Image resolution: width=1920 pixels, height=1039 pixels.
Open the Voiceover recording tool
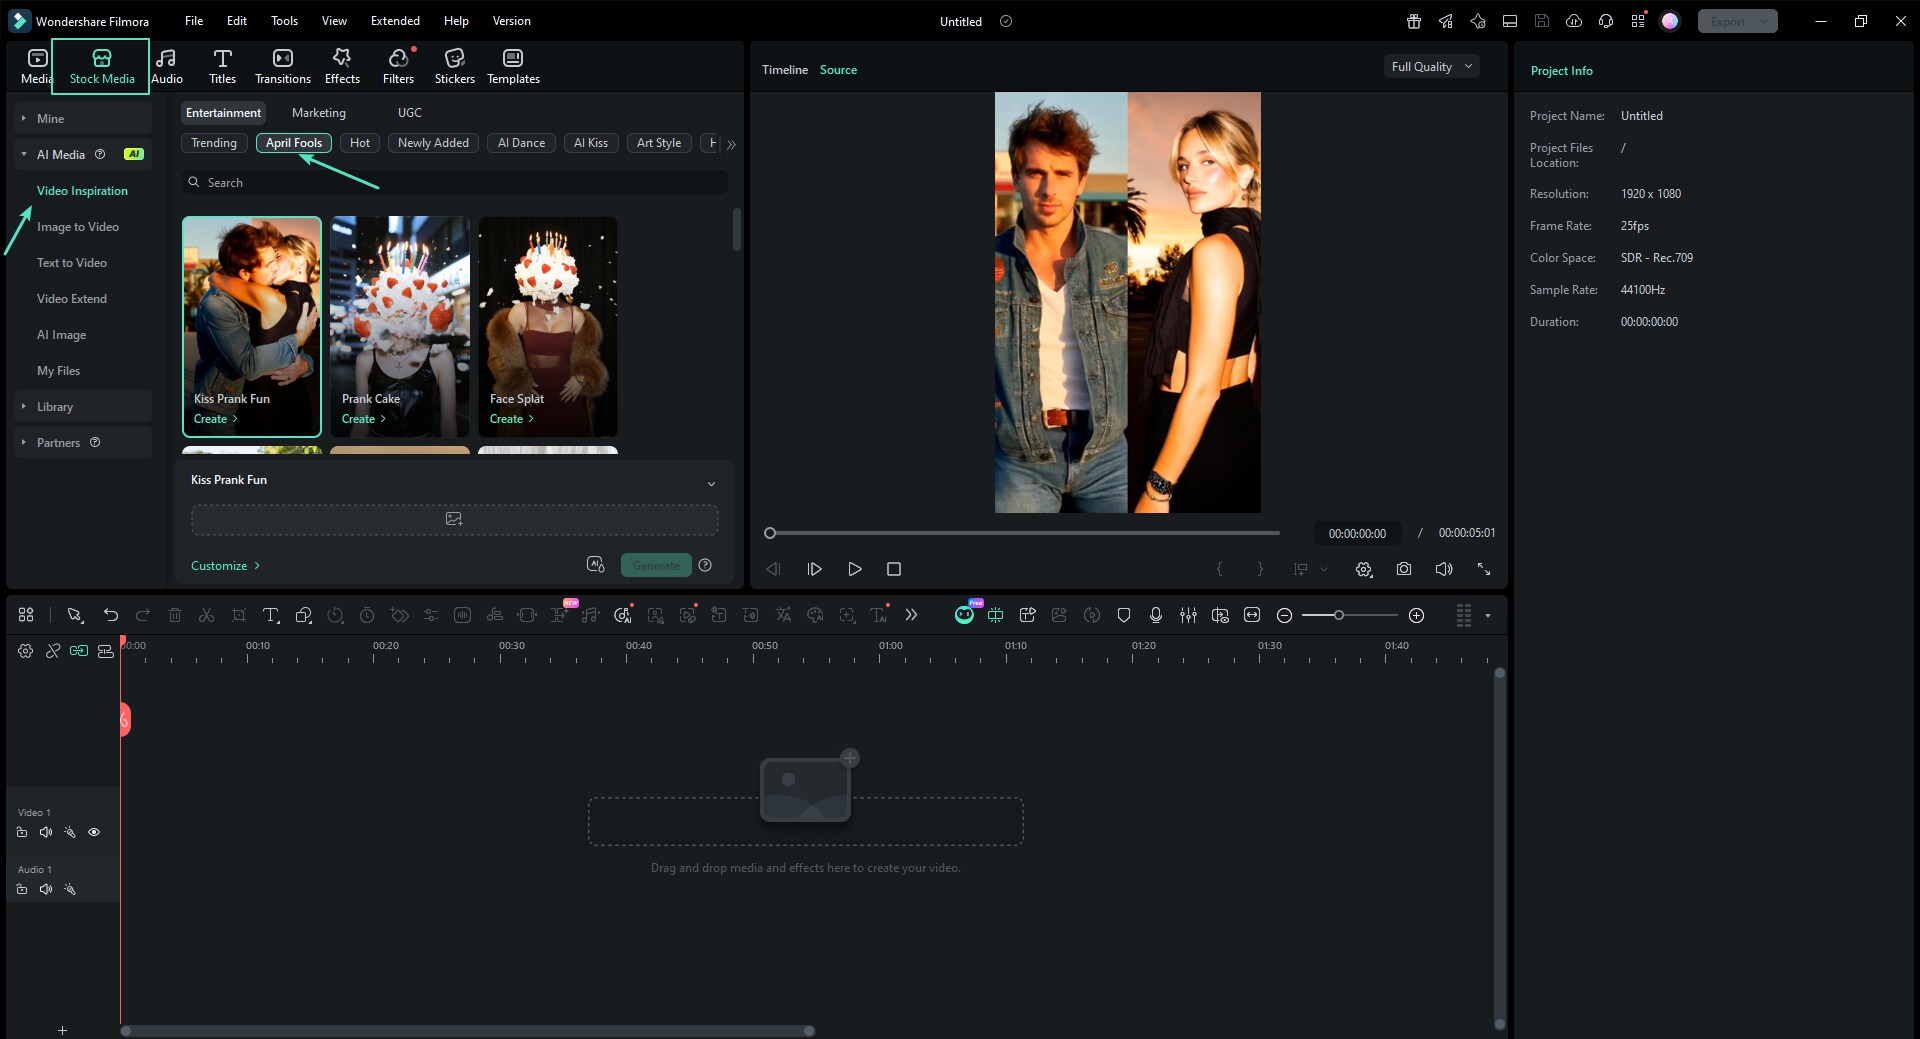pyautogui.click(x=1155, y=615)
